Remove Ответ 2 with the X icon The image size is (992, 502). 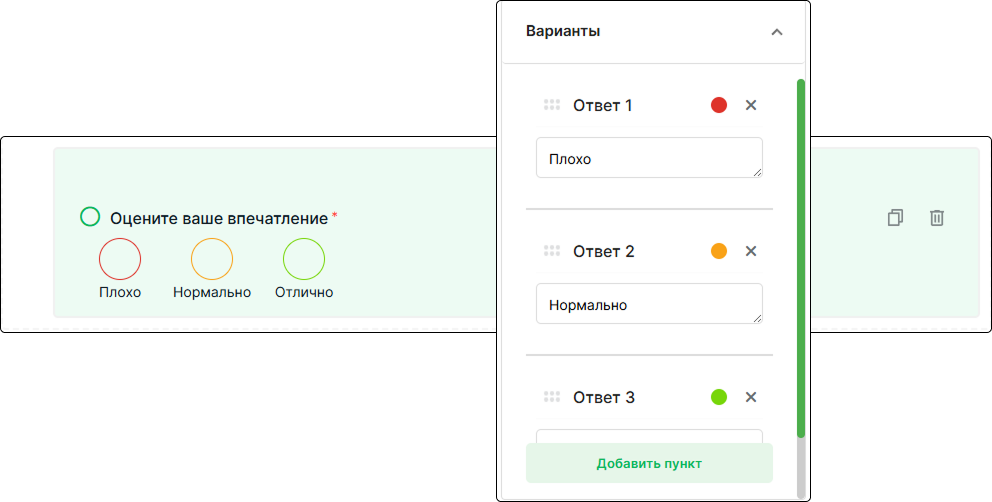click(x=751, y=251)
